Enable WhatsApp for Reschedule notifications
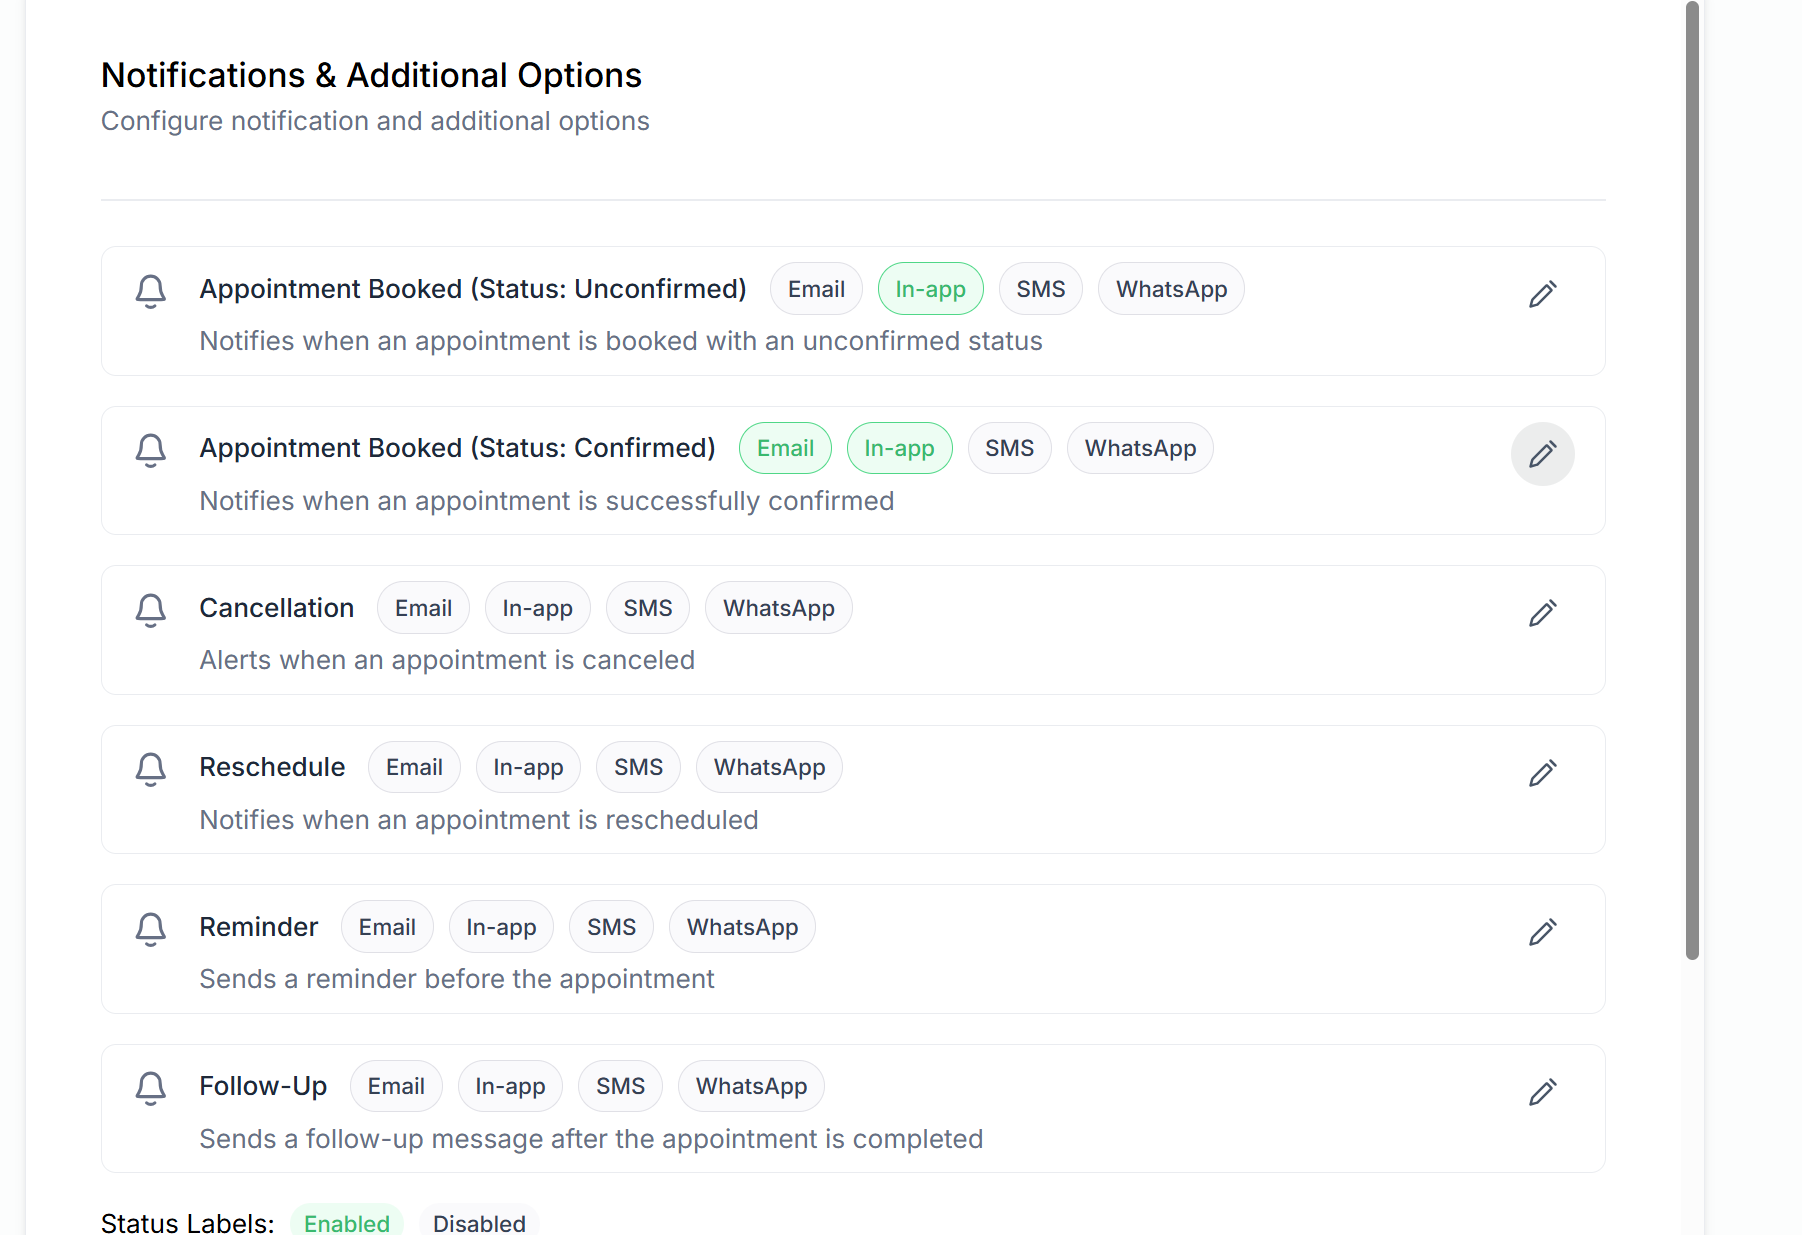The height and width of the screenshot is (1235, 1802). (x=769, y=767)
